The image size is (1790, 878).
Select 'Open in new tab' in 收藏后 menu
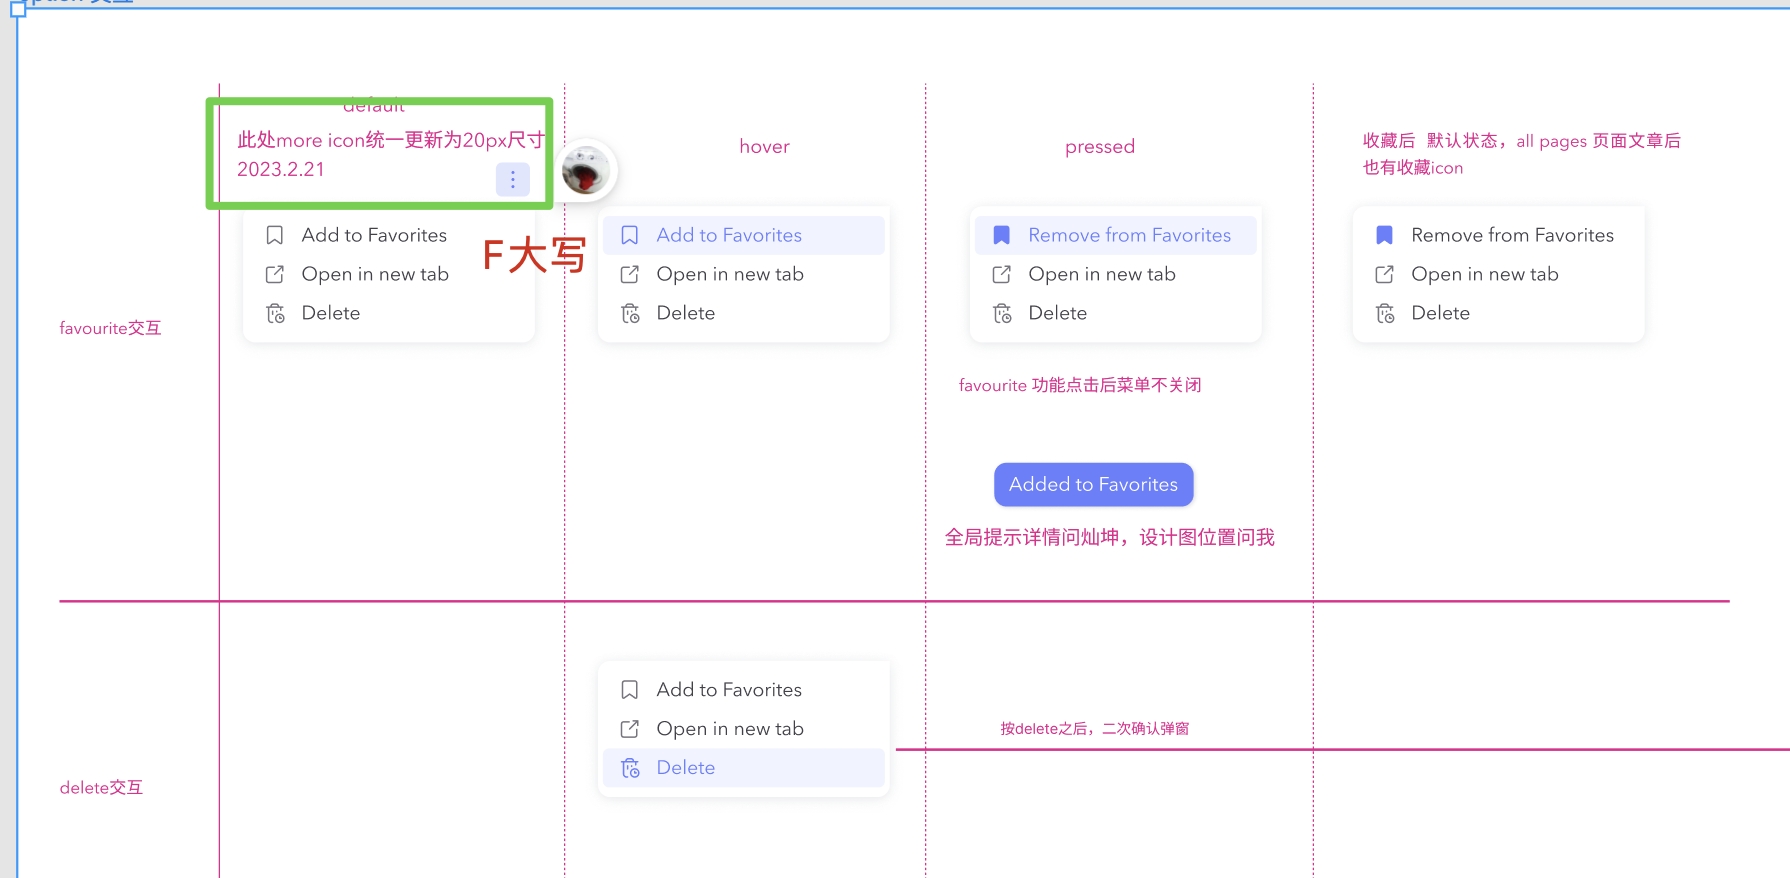point(1485,274)
